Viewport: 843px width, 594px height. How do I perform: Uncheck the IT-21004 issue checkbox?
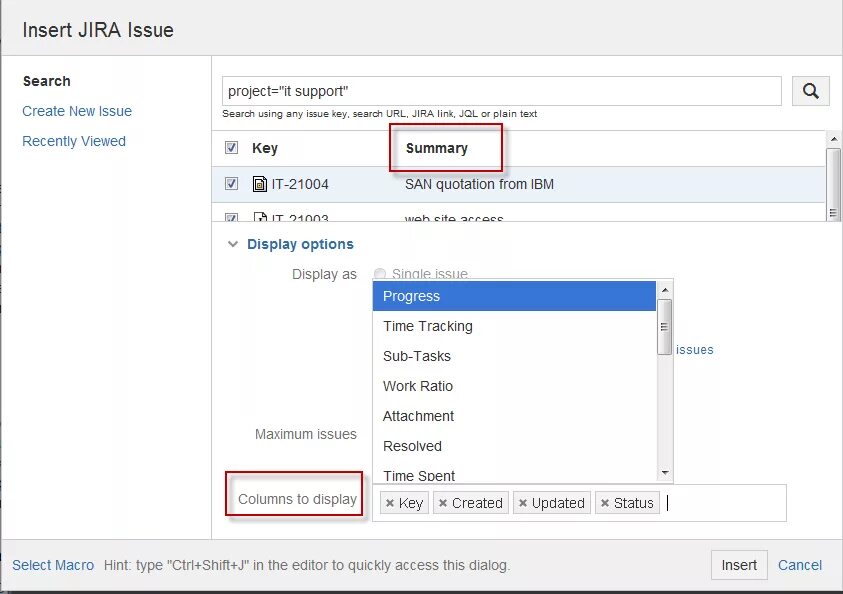(x=231, y=183)
